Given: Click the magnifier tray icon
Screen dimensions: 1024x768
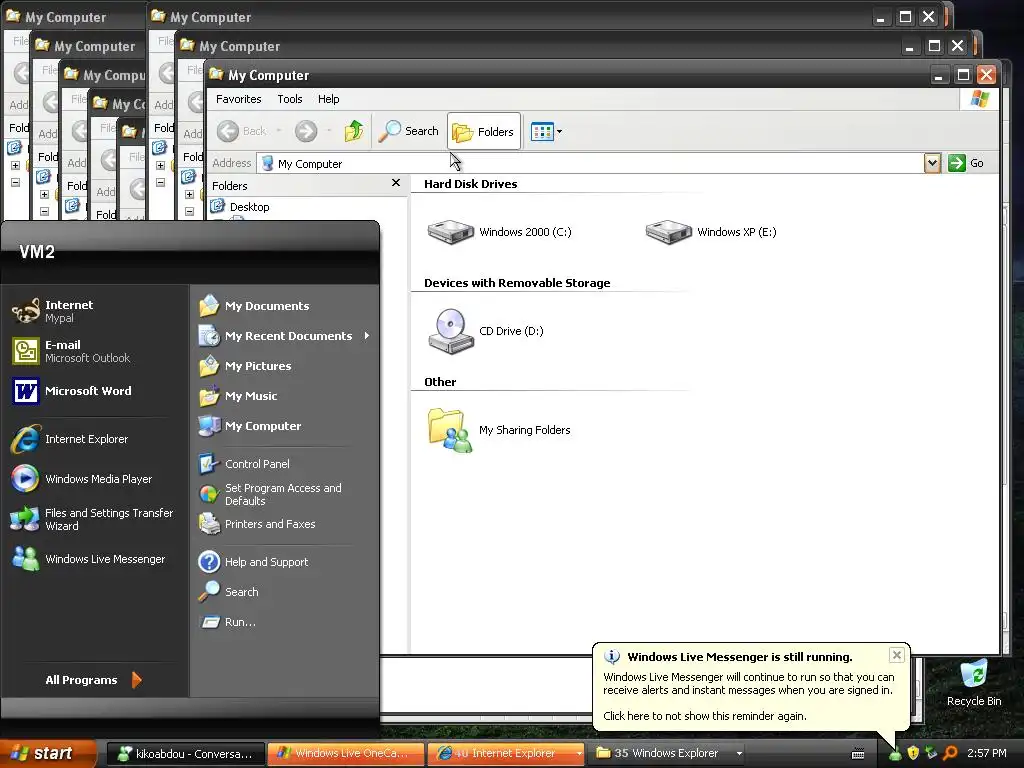Looking at the screenshot, I should [950, 754].
